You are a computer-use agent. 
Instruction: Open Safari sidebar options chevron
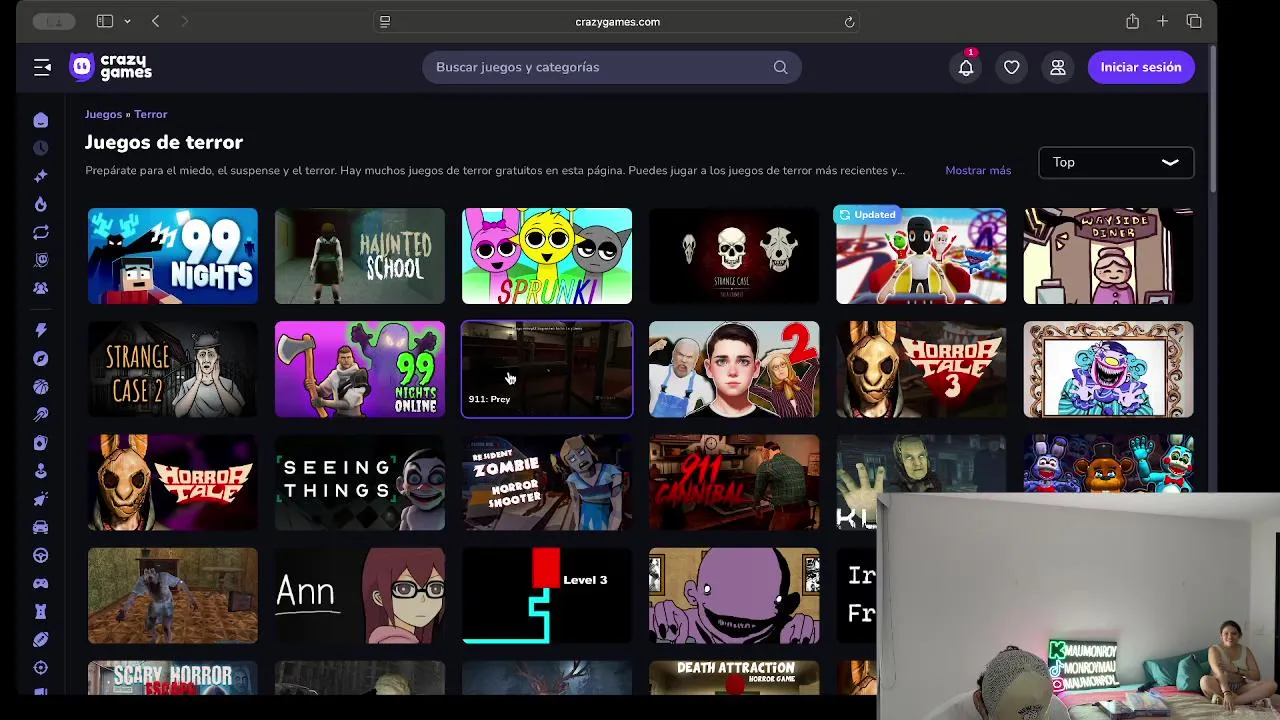tap(127, 21)
